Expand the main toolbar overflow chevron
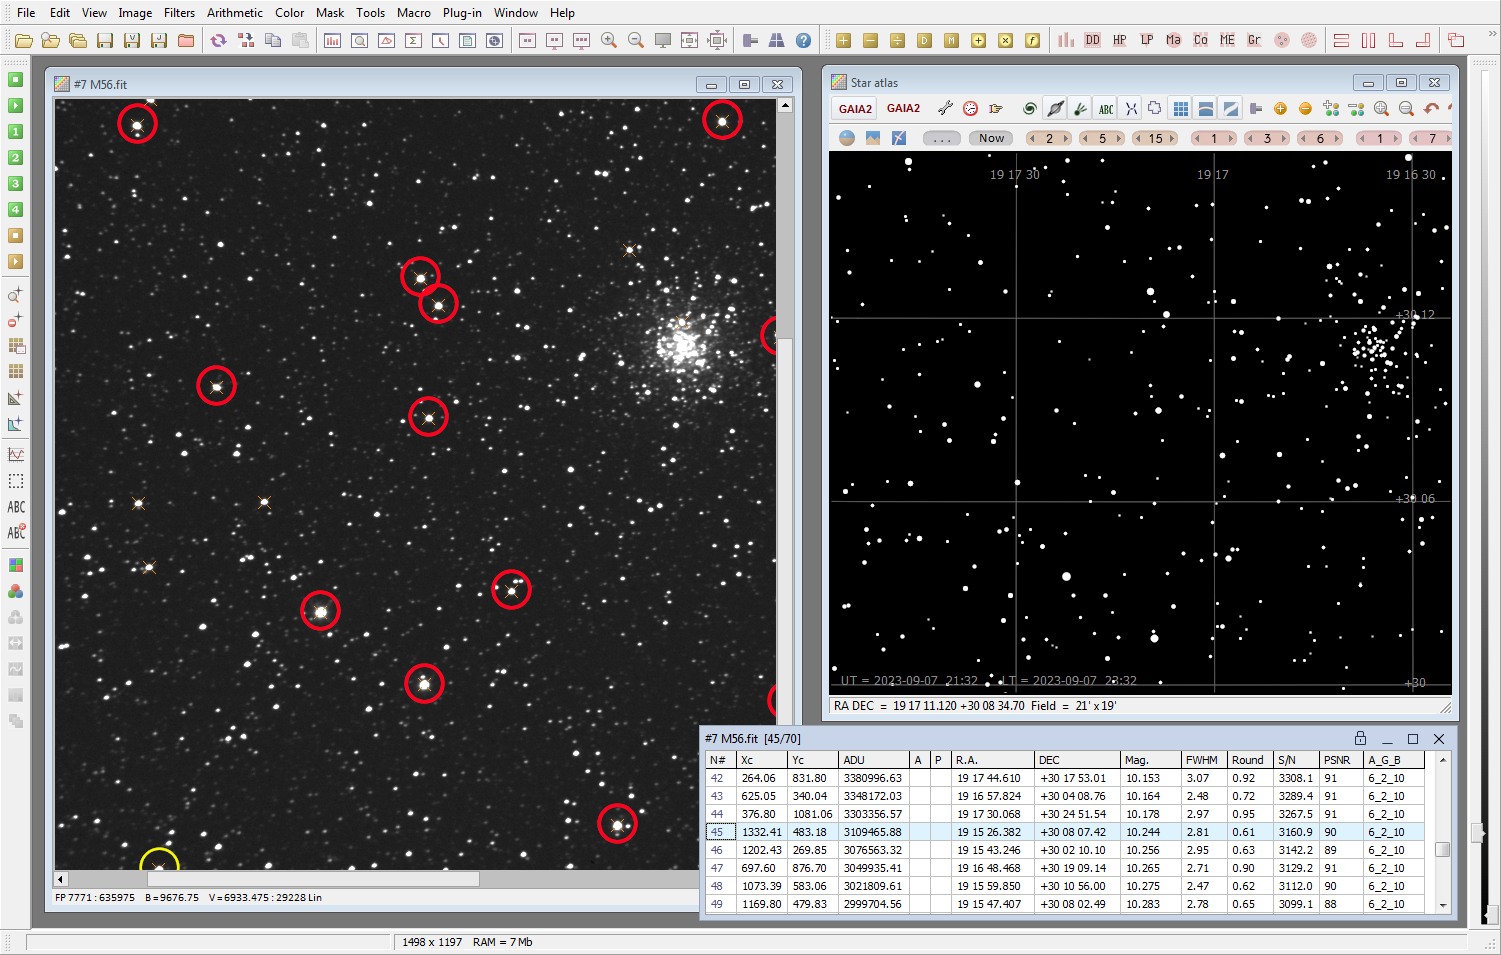This screenshot has width=1501, height=955. [x=1492, y=33]
